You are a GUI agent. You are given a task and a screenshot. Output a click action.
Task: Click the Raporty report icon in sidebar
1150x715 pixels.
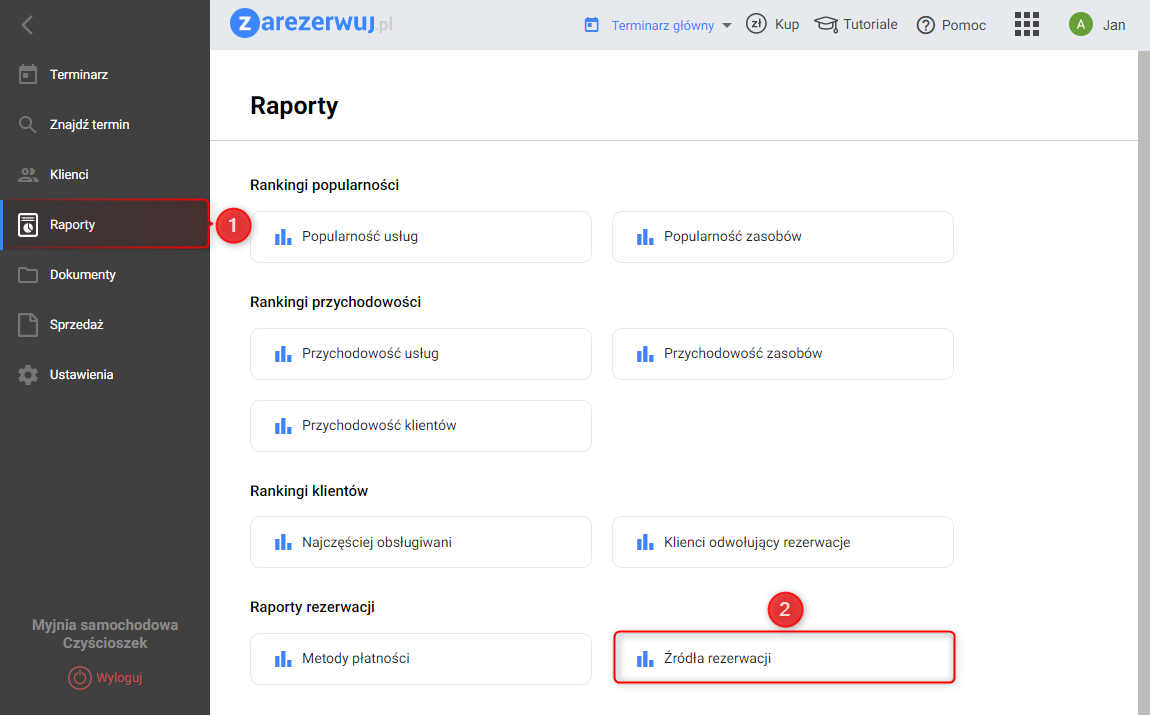[x=28, y=224]
